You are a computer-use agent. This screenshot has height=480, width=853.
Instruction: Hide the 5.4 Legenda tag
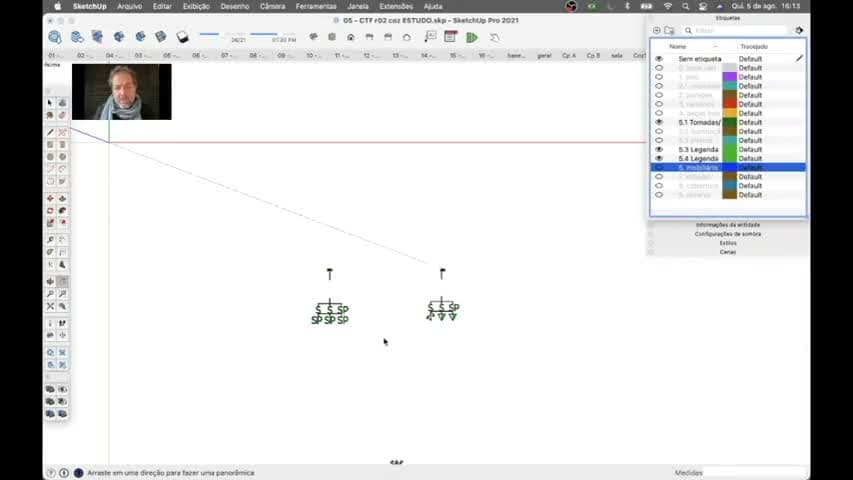[x=659, y=158]
